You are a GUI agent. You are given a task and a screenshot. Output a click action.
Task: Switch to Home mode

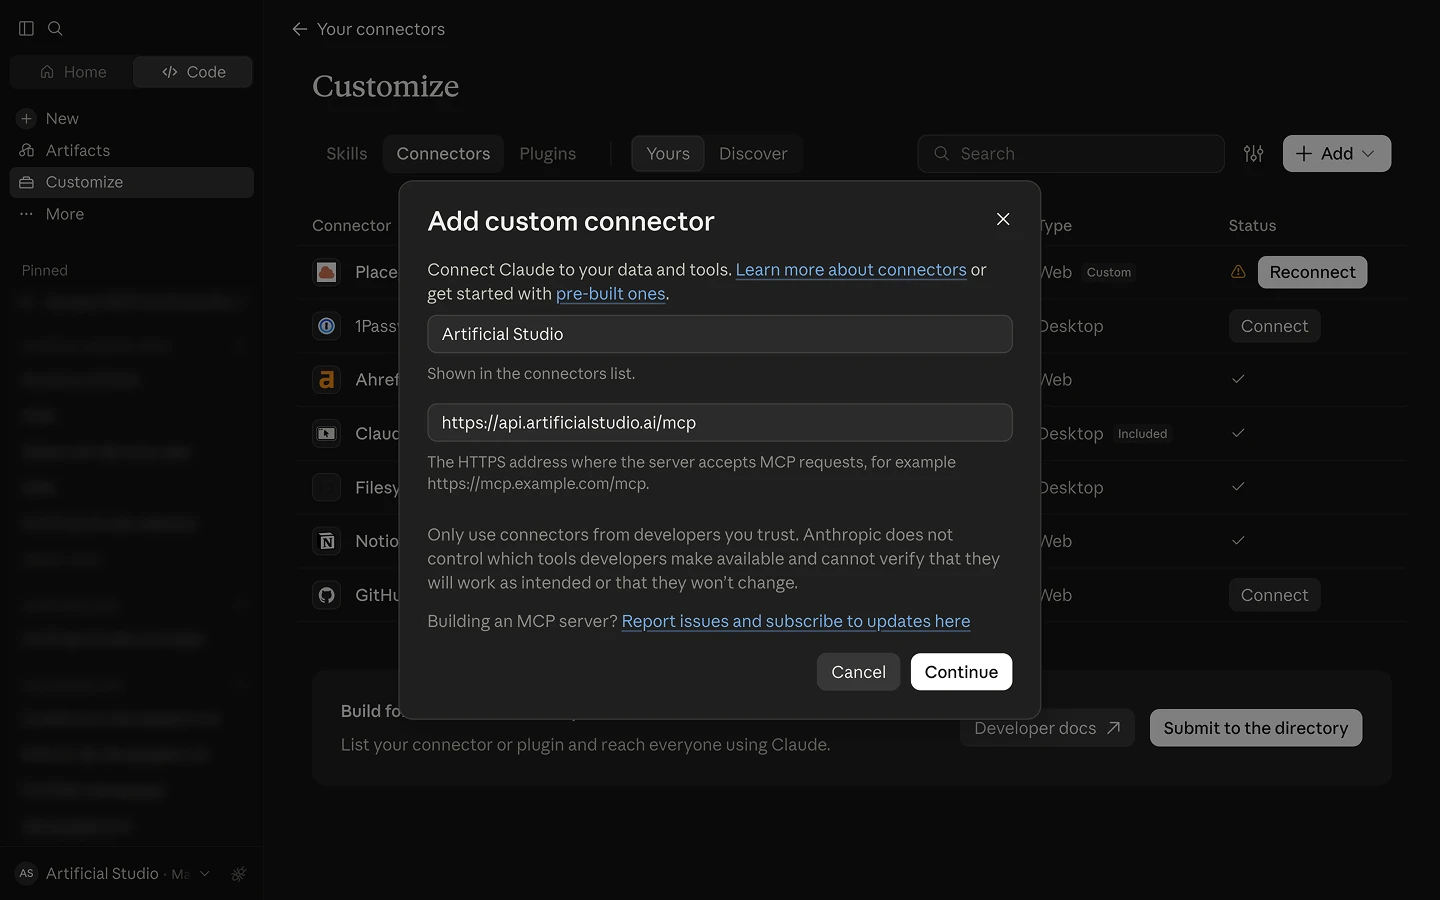pos(72,72)
